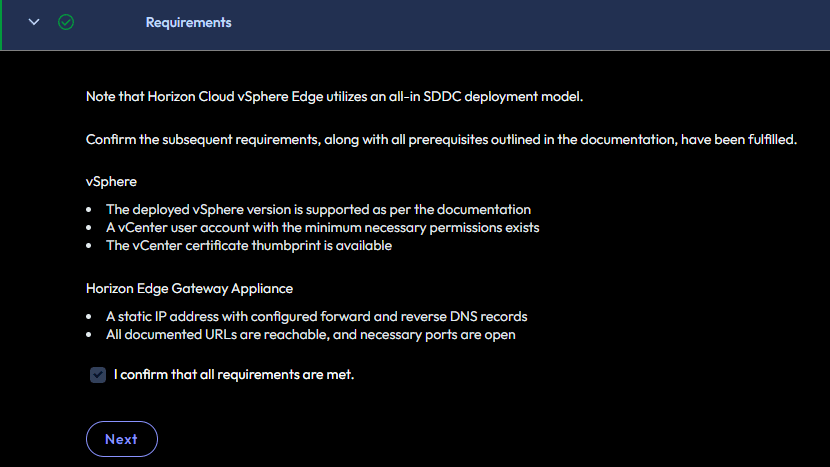
Task: Select the documented URLs reachable line
Action: click(x=310, y=334)
